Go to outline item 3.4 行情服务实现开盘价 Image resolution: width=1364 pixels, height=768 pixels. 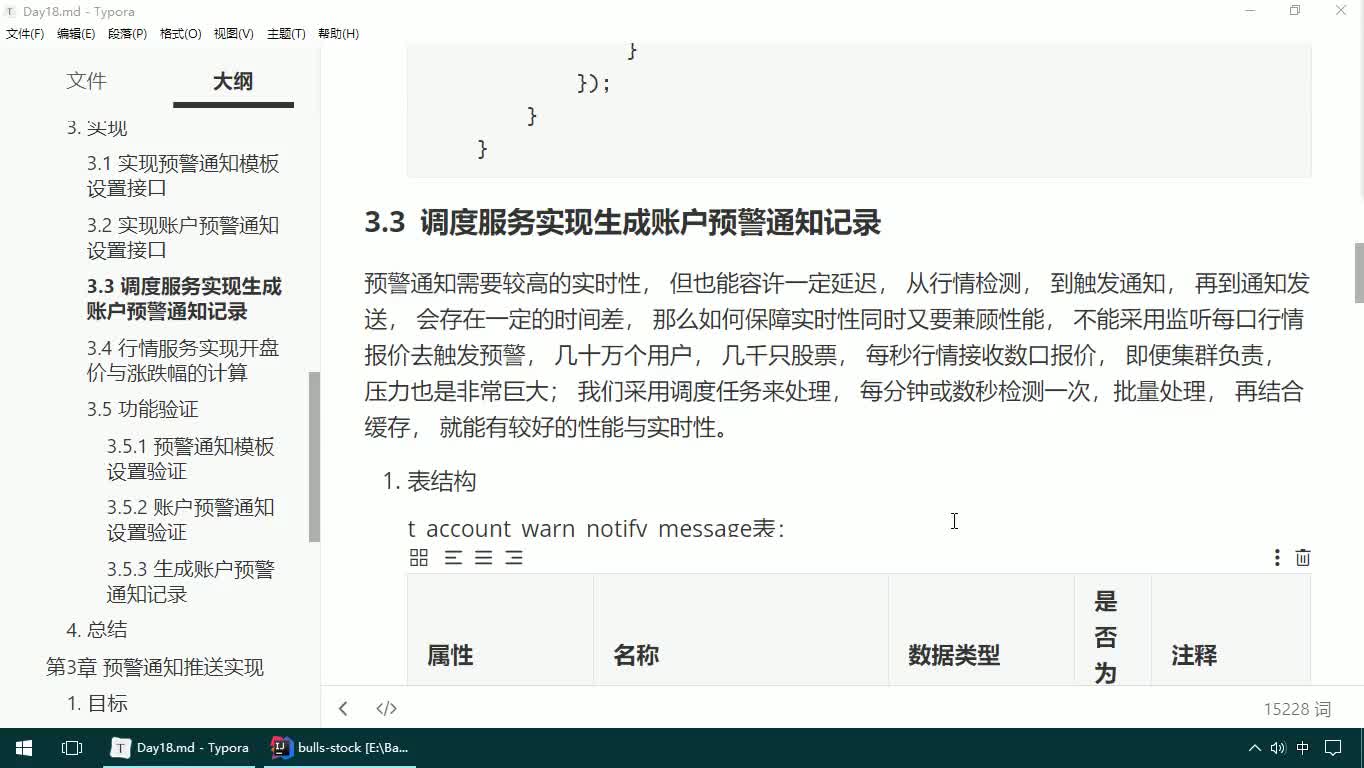click(x=183, y=361)
